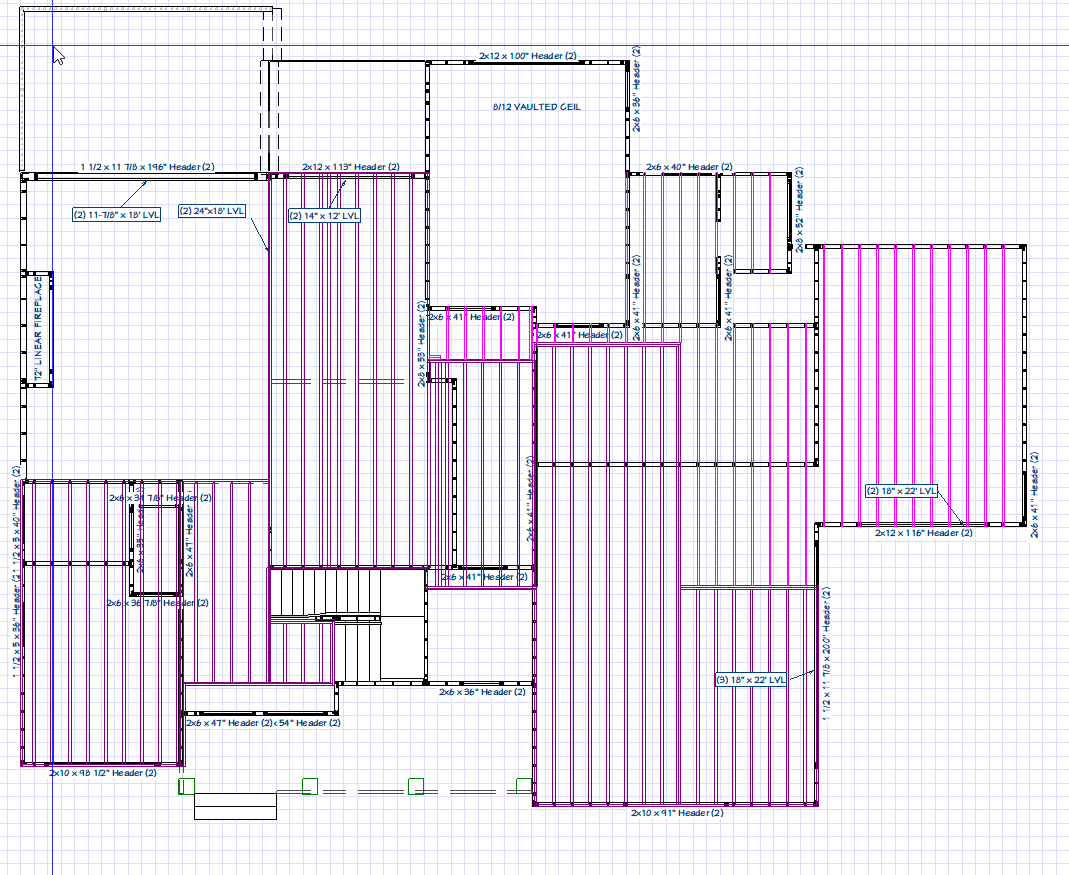Select the 2x6 x 40" Header (2) label
1069x875 pixels.
[689, 166]
